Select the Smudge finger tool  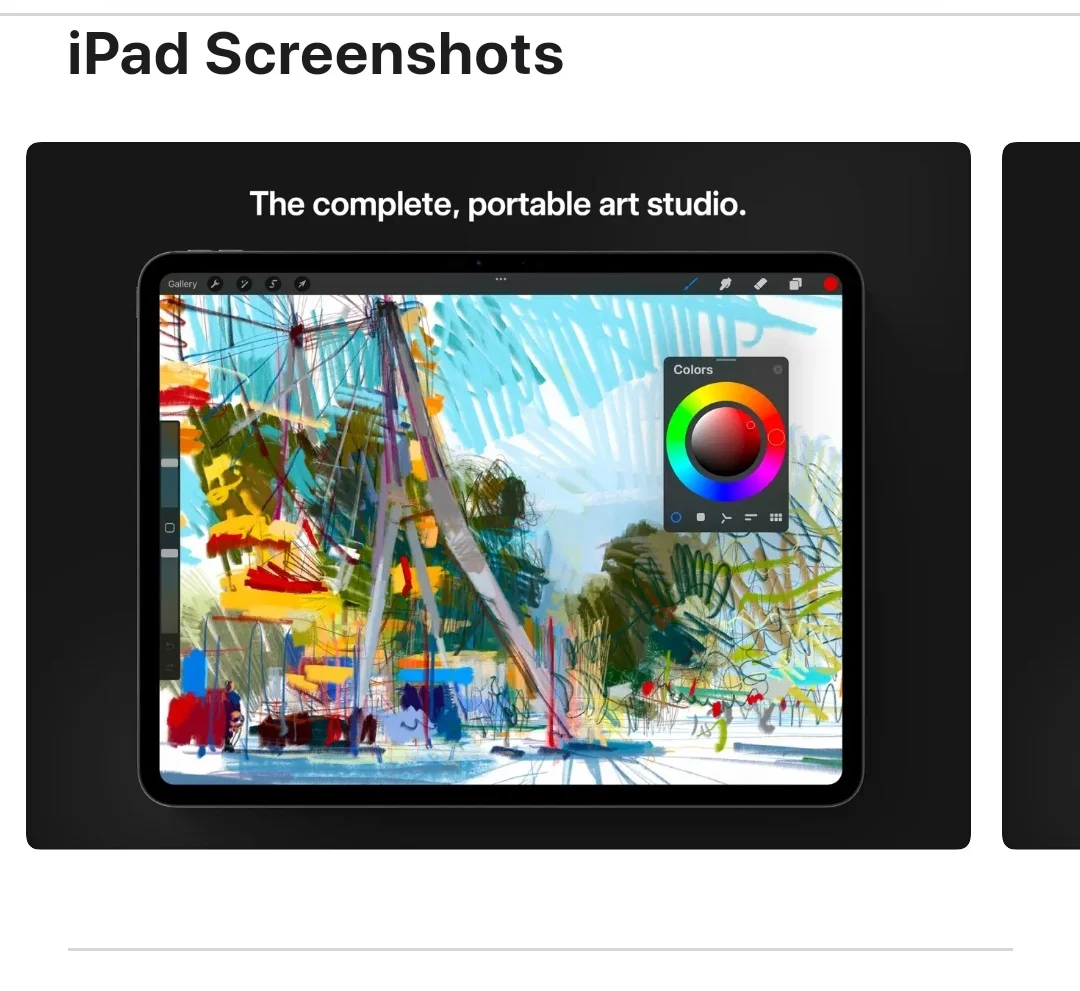pyautogui.click(x=725, y=284)
